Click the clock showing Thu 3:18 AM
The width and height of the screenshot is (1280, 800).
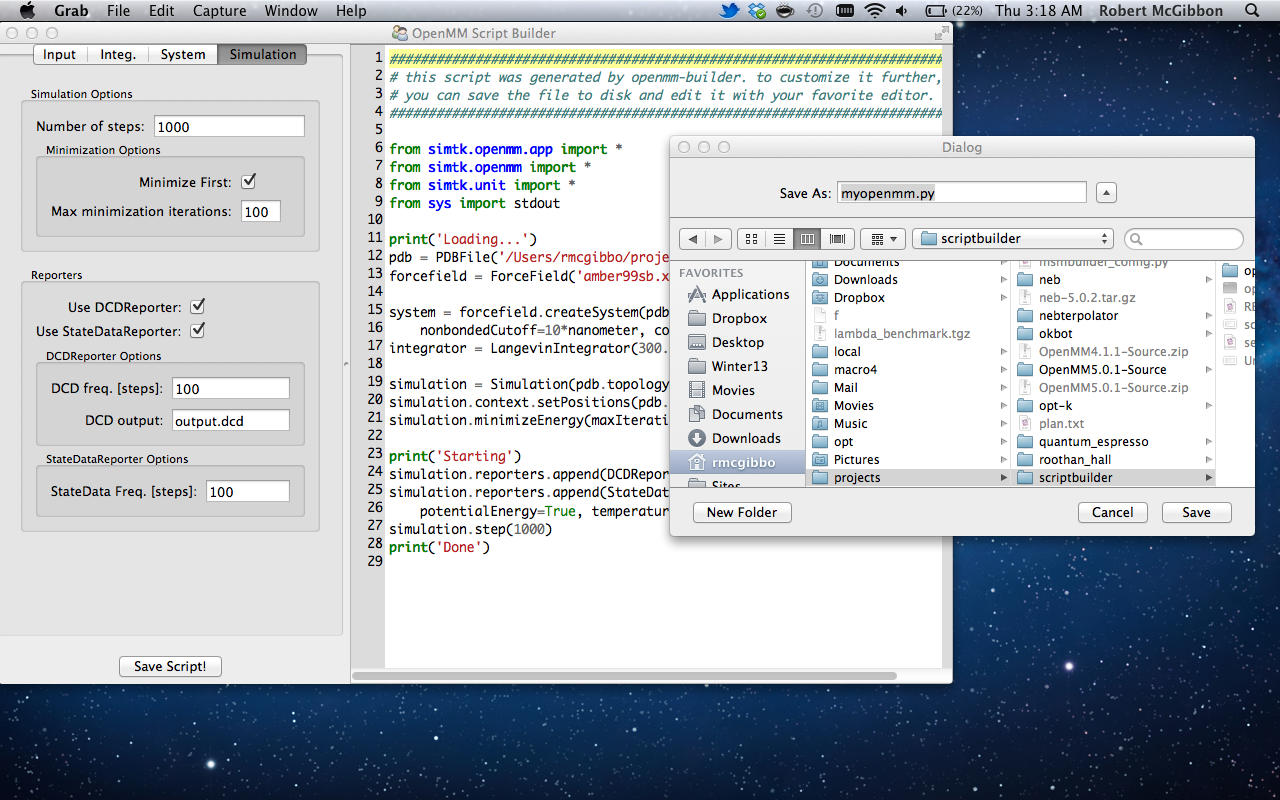pos(1039,11)
